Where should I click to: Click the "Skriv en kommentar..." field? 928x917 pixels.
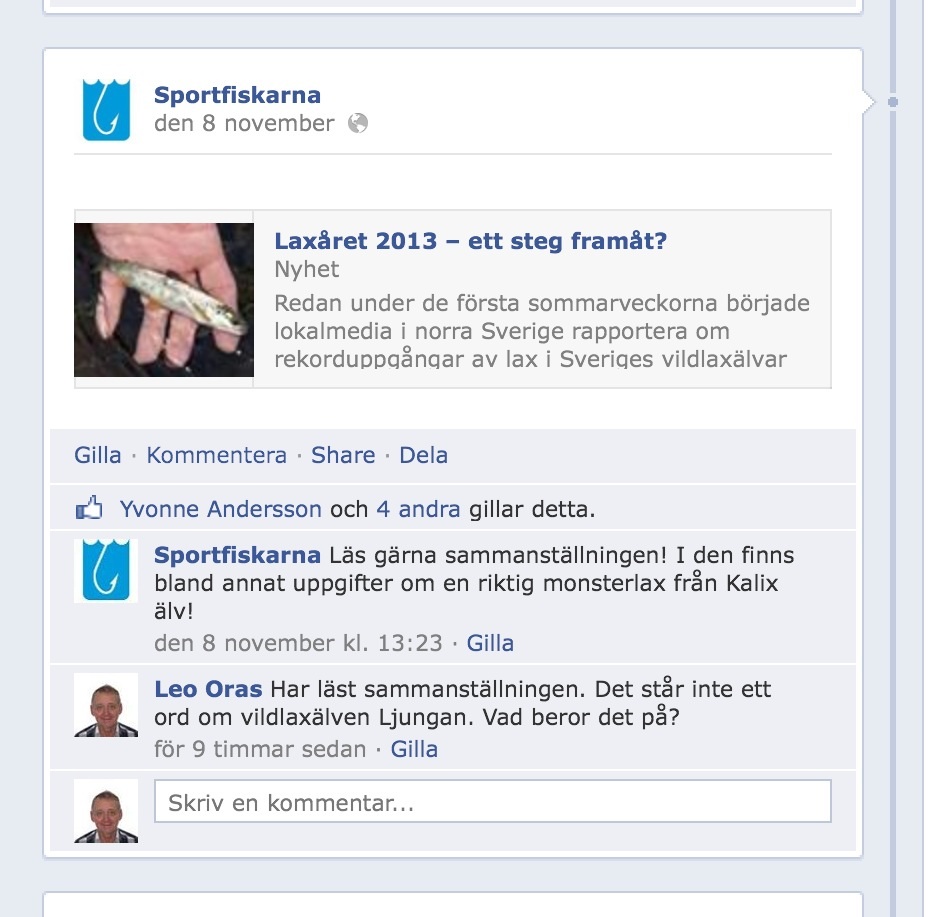493,802
